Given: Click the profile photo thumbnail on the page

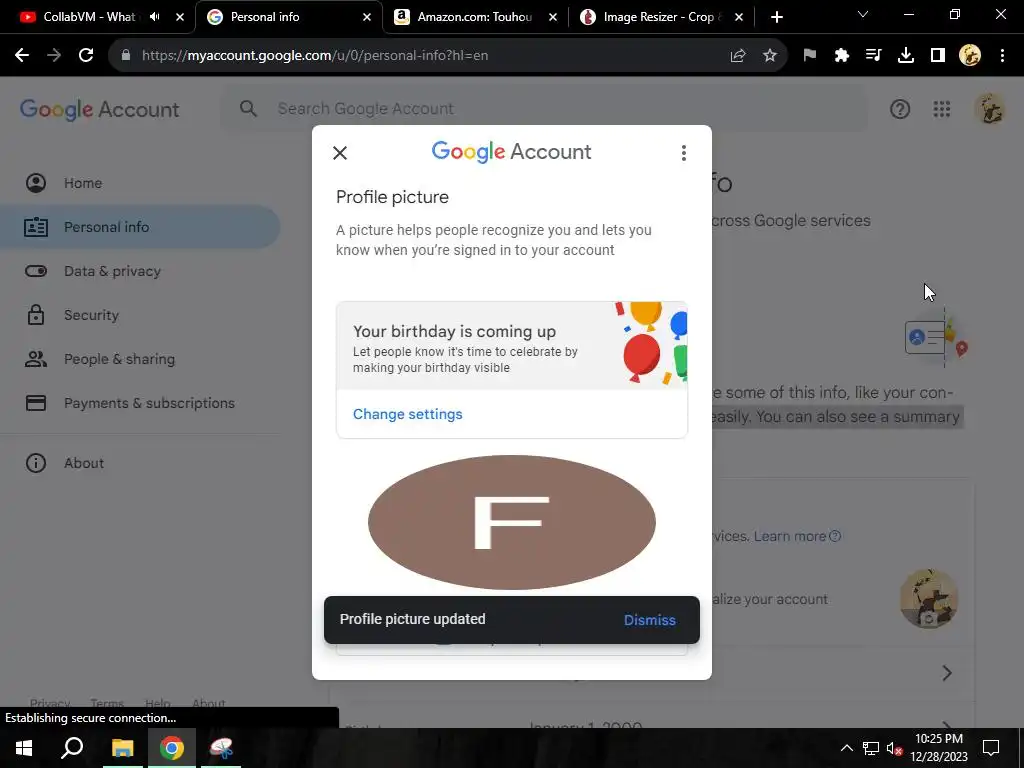Looking at the screenshot, I should click(929, 599).
